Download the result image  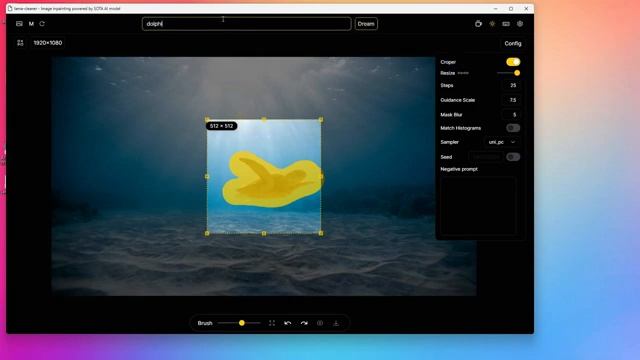[x=336, y=323]
